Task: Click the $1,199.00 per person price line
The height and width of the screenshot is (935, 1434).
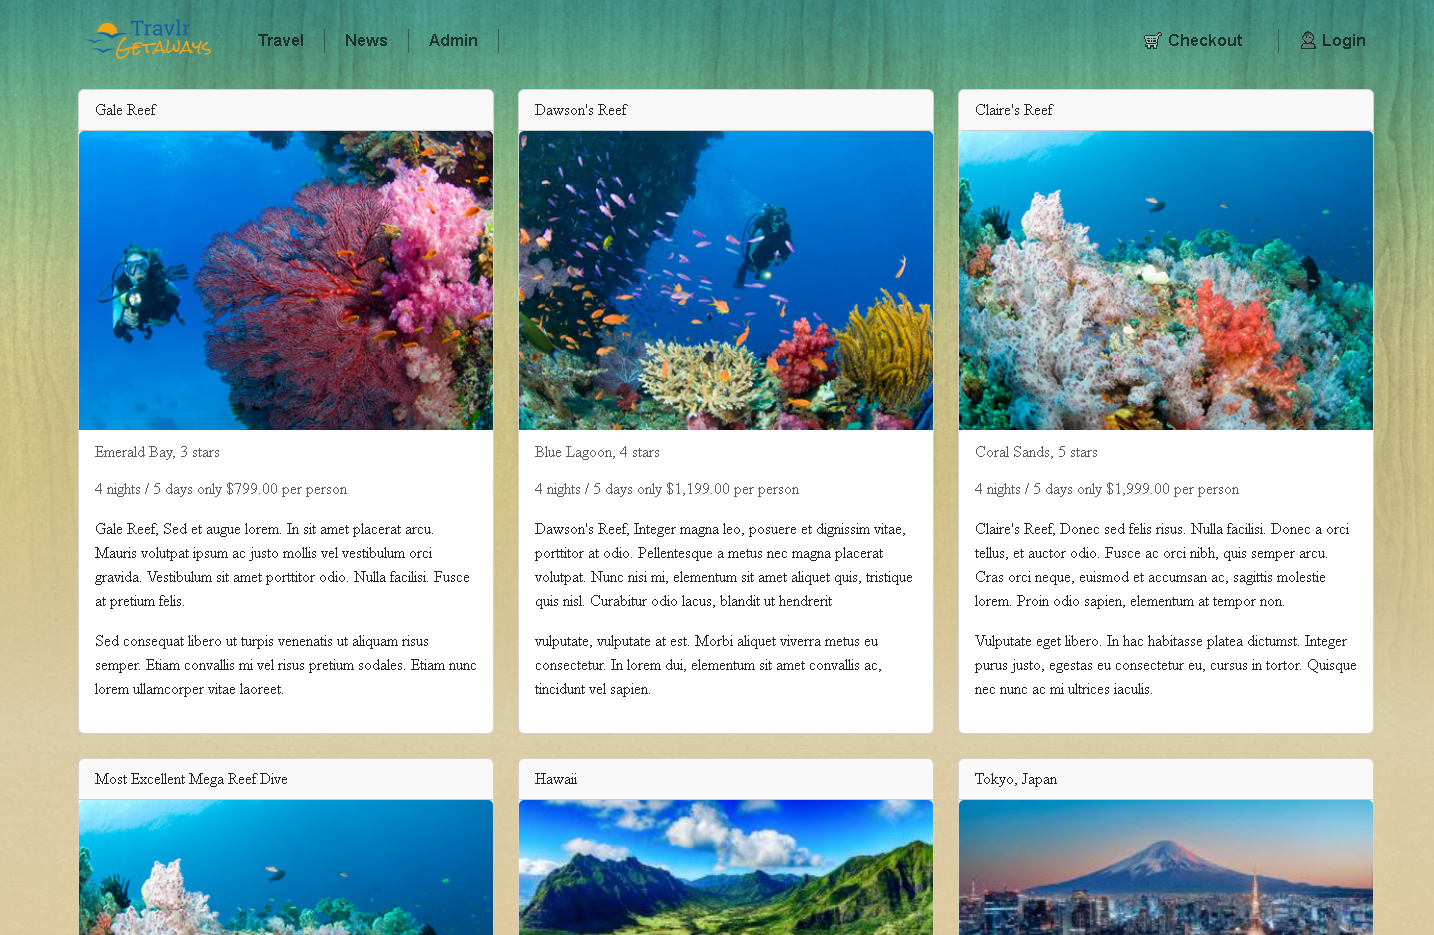Action: [667, 489]
